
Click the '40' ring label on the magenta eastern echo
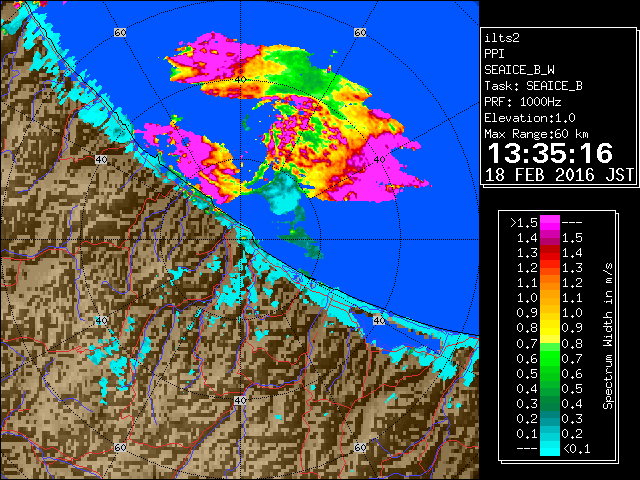point(379,160)
